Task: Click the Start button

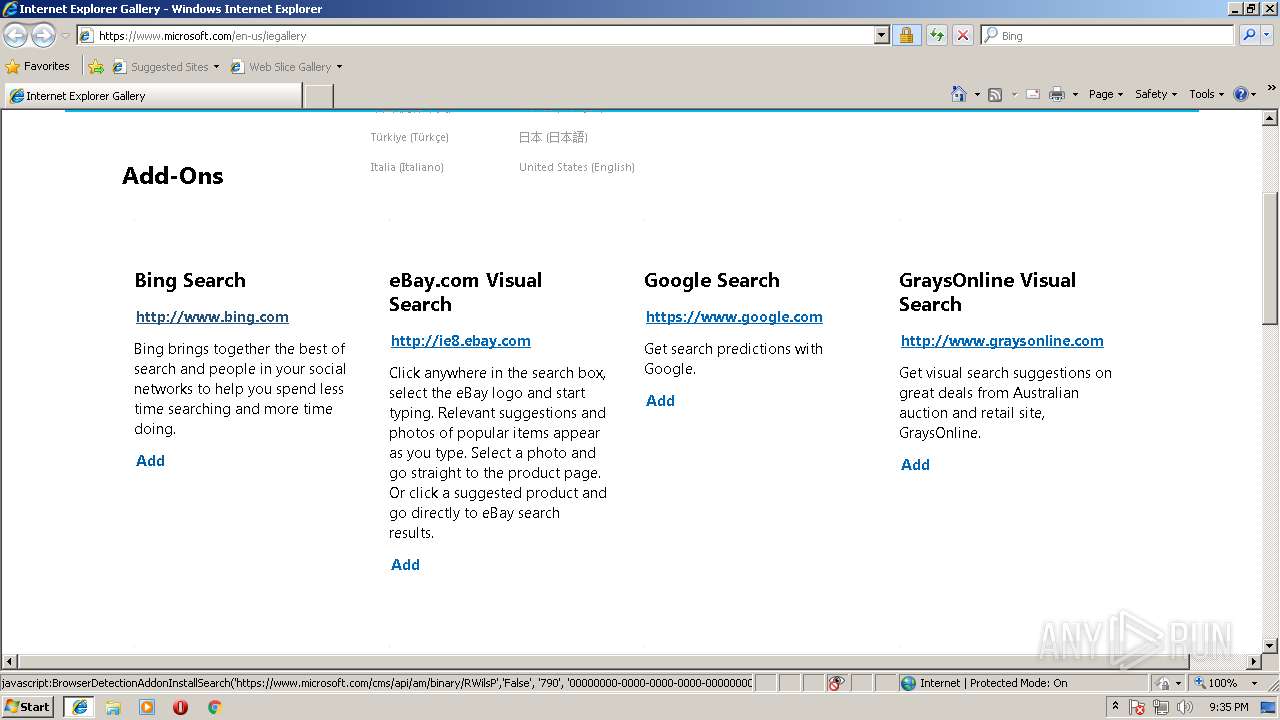Action: point(28,707)
